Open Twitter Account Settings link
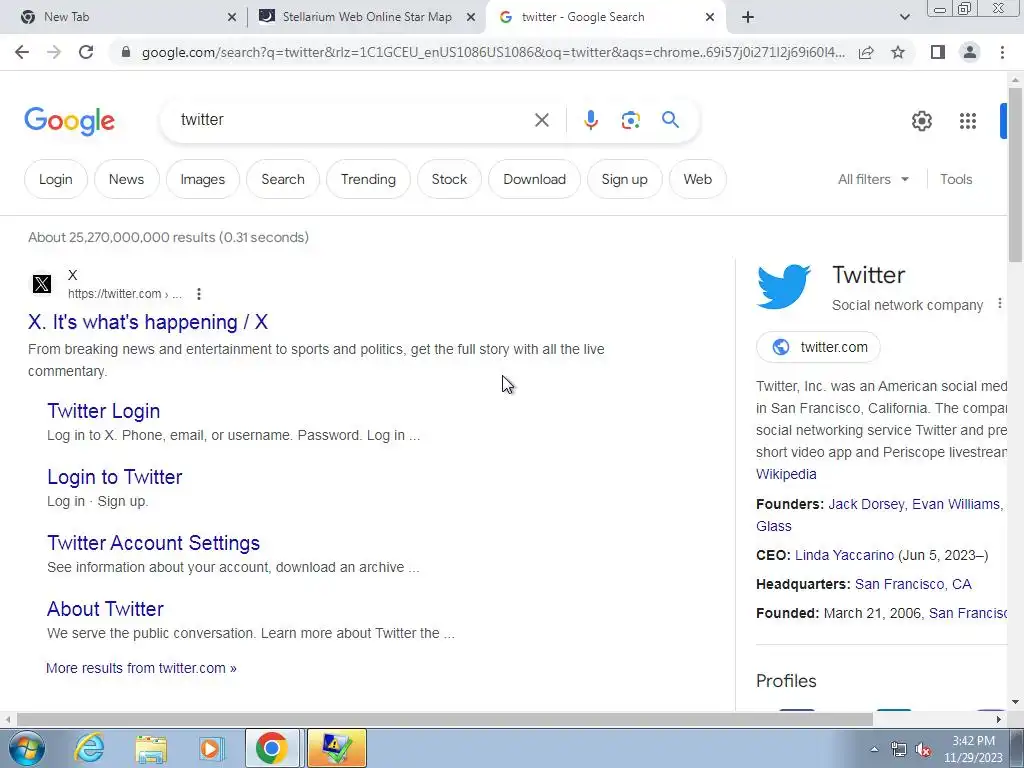Viewport: 1024px width, 768px height. 153,543
